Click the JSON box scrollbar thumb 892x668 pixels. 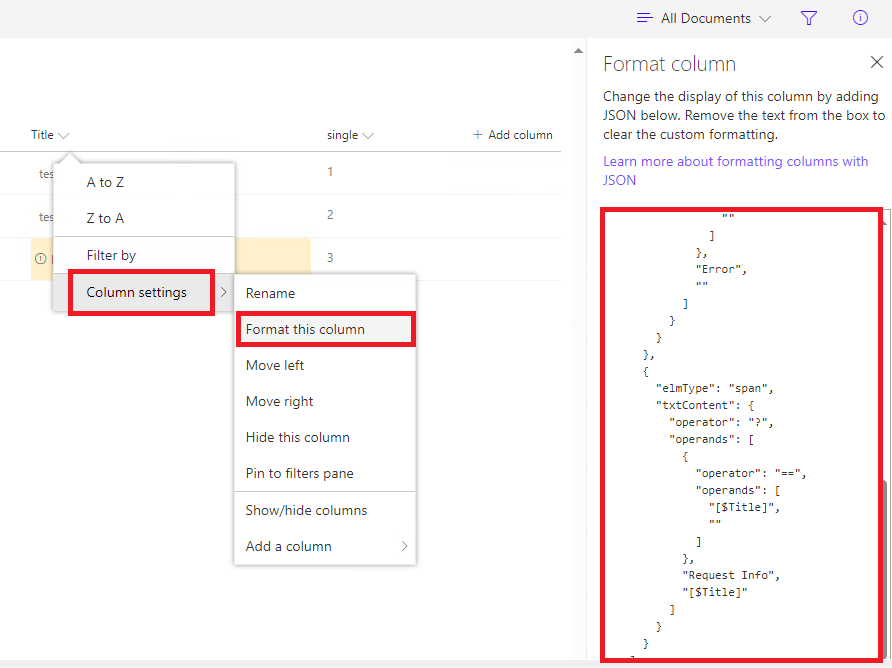[885, 569]
